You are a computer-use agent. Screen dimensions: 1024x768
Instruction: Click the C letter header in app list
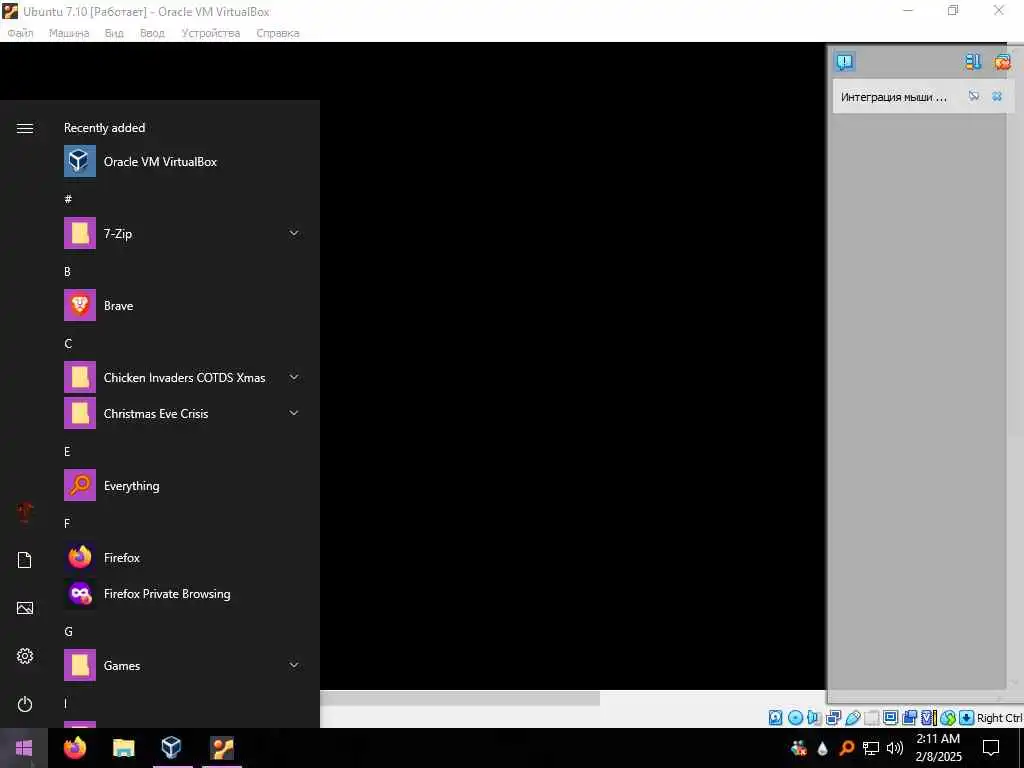click(x=68, y=344)
